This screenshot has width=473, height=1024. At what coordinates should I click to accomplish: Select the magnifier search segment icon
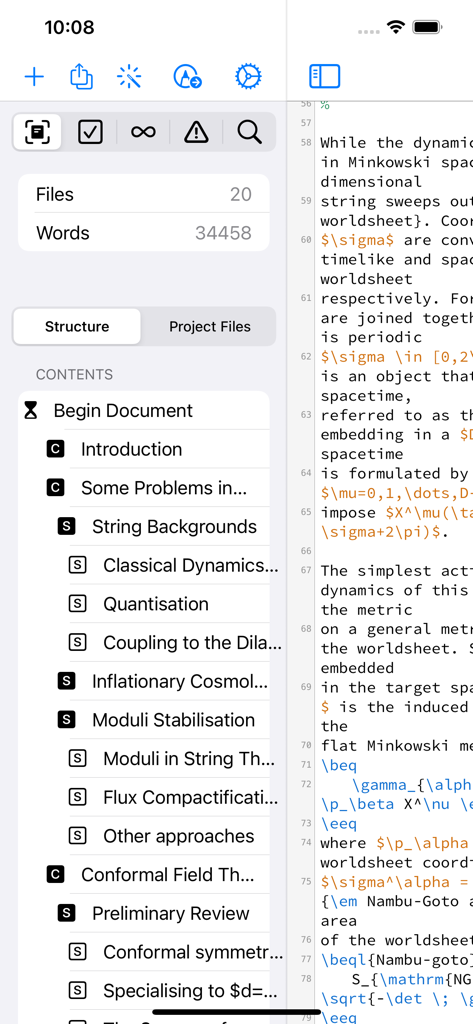249,133
